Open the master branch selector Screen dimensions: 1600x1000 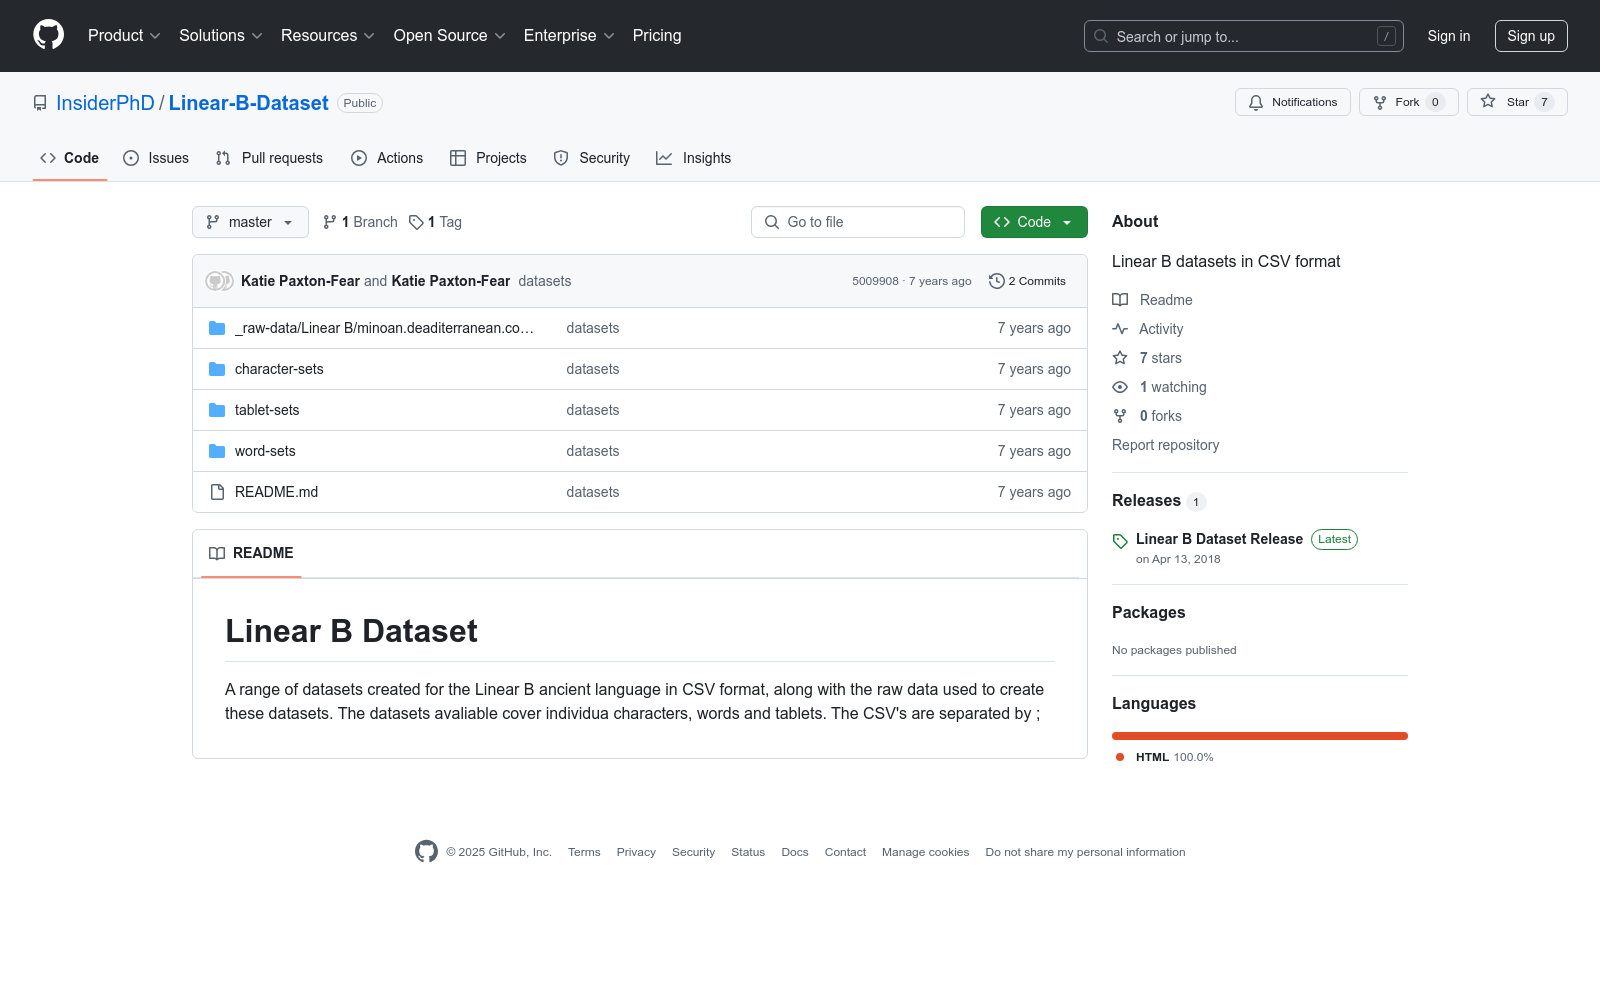pyautogui.click(x=250, y=222)
